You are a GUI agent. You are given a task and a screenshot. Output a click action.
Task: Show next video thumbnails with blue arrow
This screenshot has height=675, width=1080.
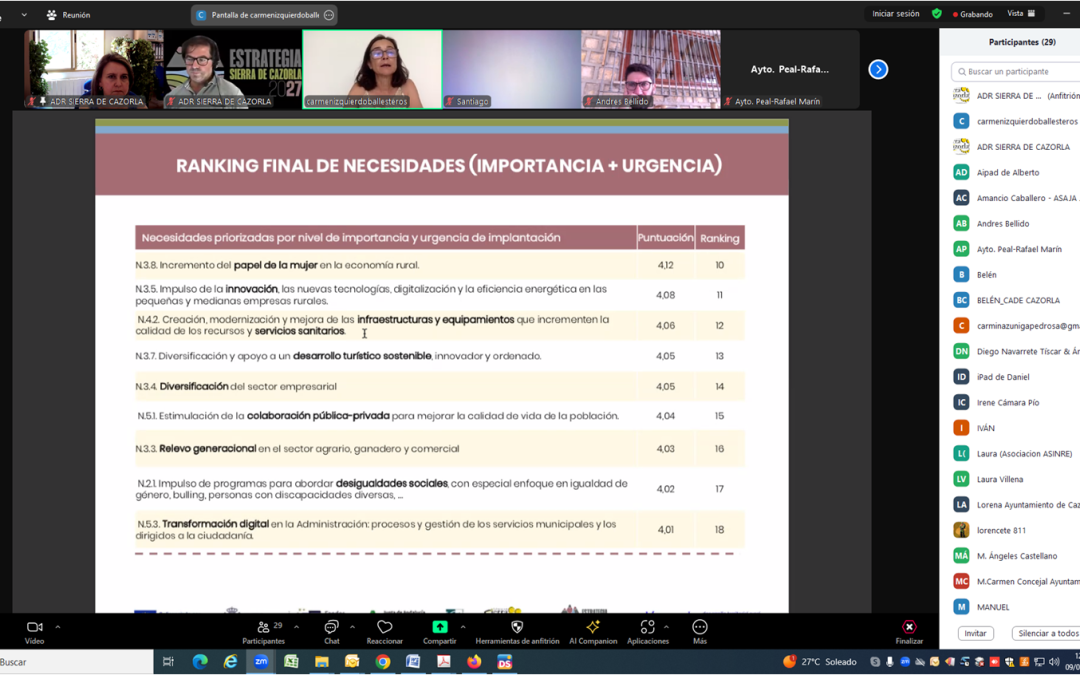pyautogui.click(x=878, y=69)
